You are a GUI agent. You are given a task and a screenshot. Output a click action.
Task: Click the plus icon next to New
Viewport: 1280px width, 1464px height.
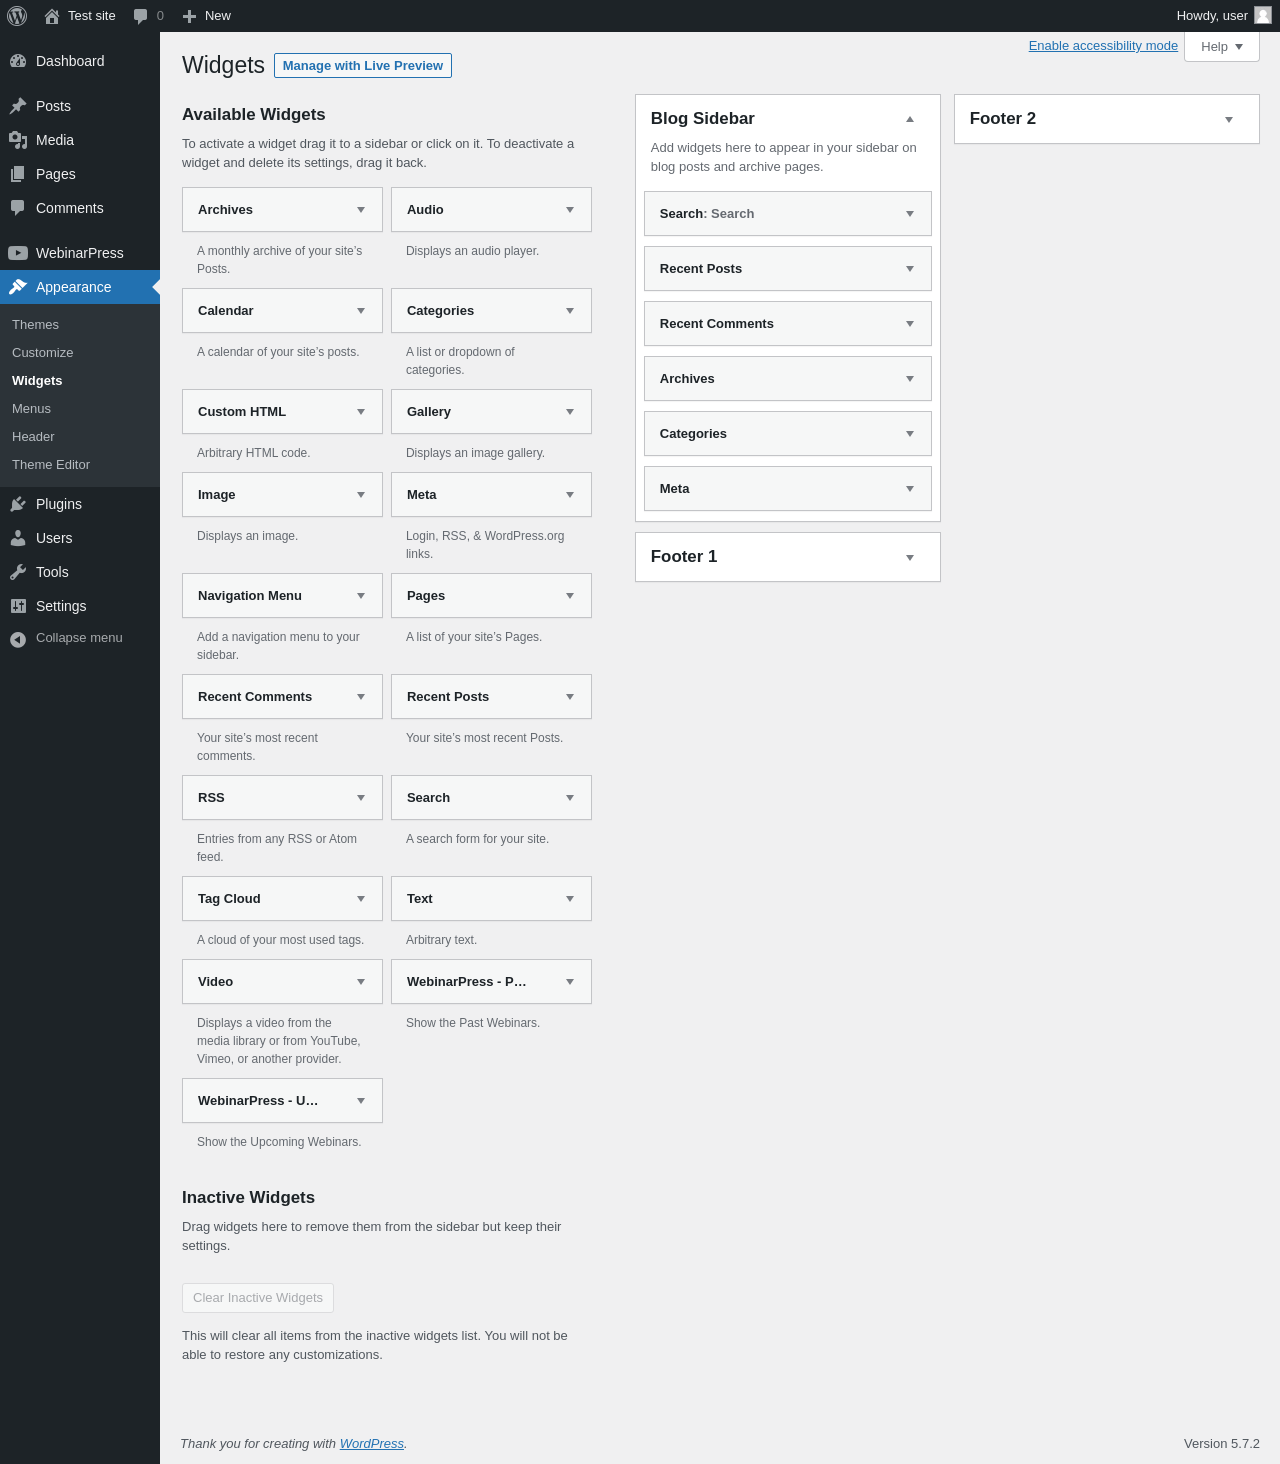coord(189,16)
